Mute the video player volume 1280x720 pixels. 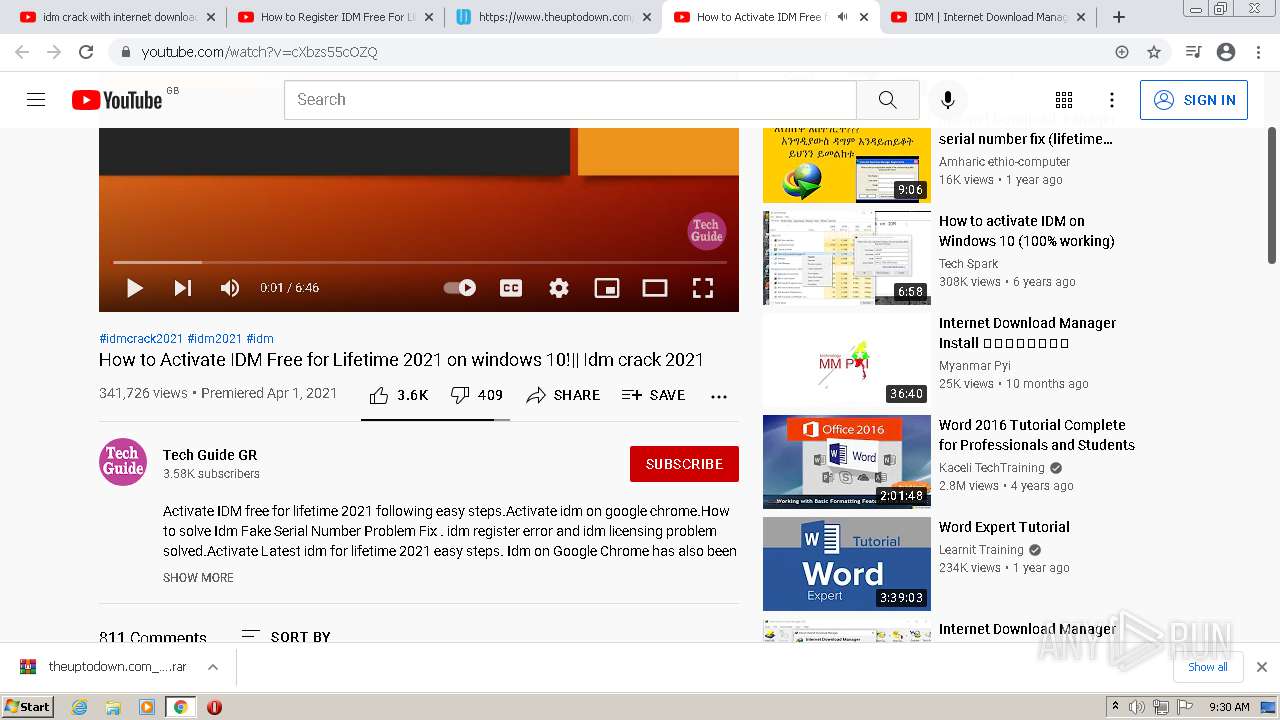coord(230,288)
